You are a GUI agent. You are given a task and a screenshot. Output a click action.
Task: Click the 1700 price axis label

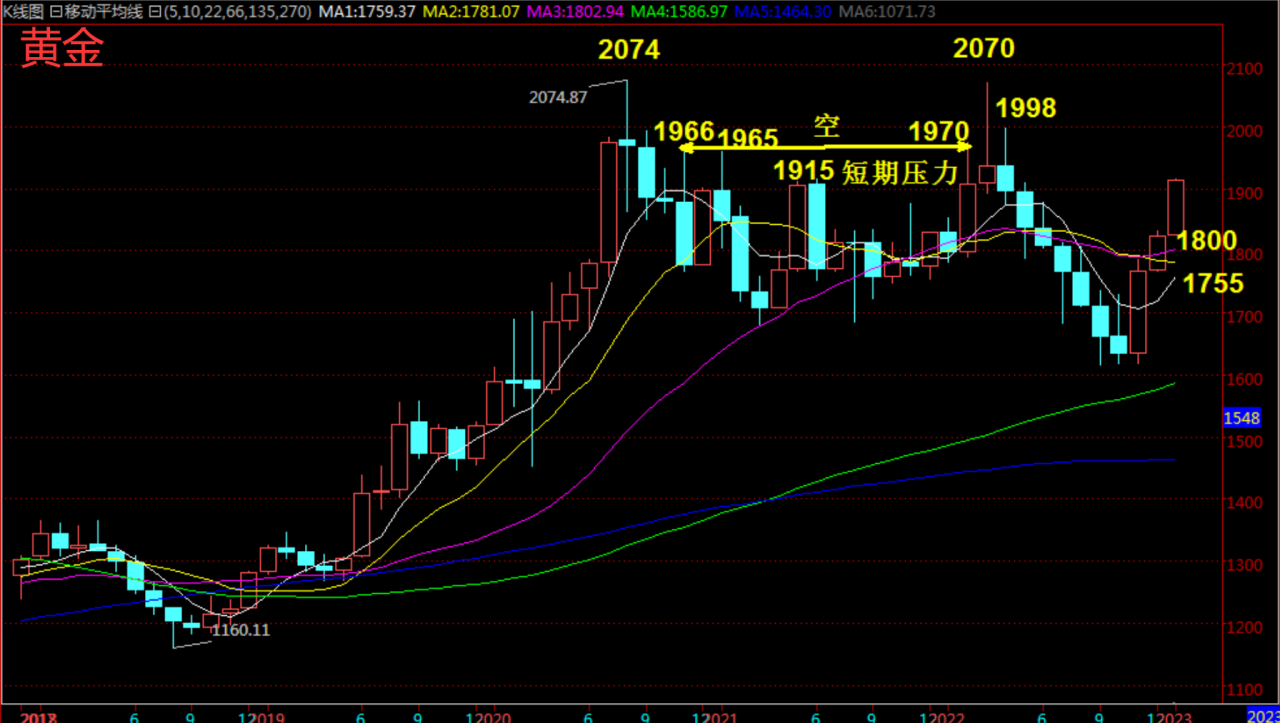click(1245, 317)
